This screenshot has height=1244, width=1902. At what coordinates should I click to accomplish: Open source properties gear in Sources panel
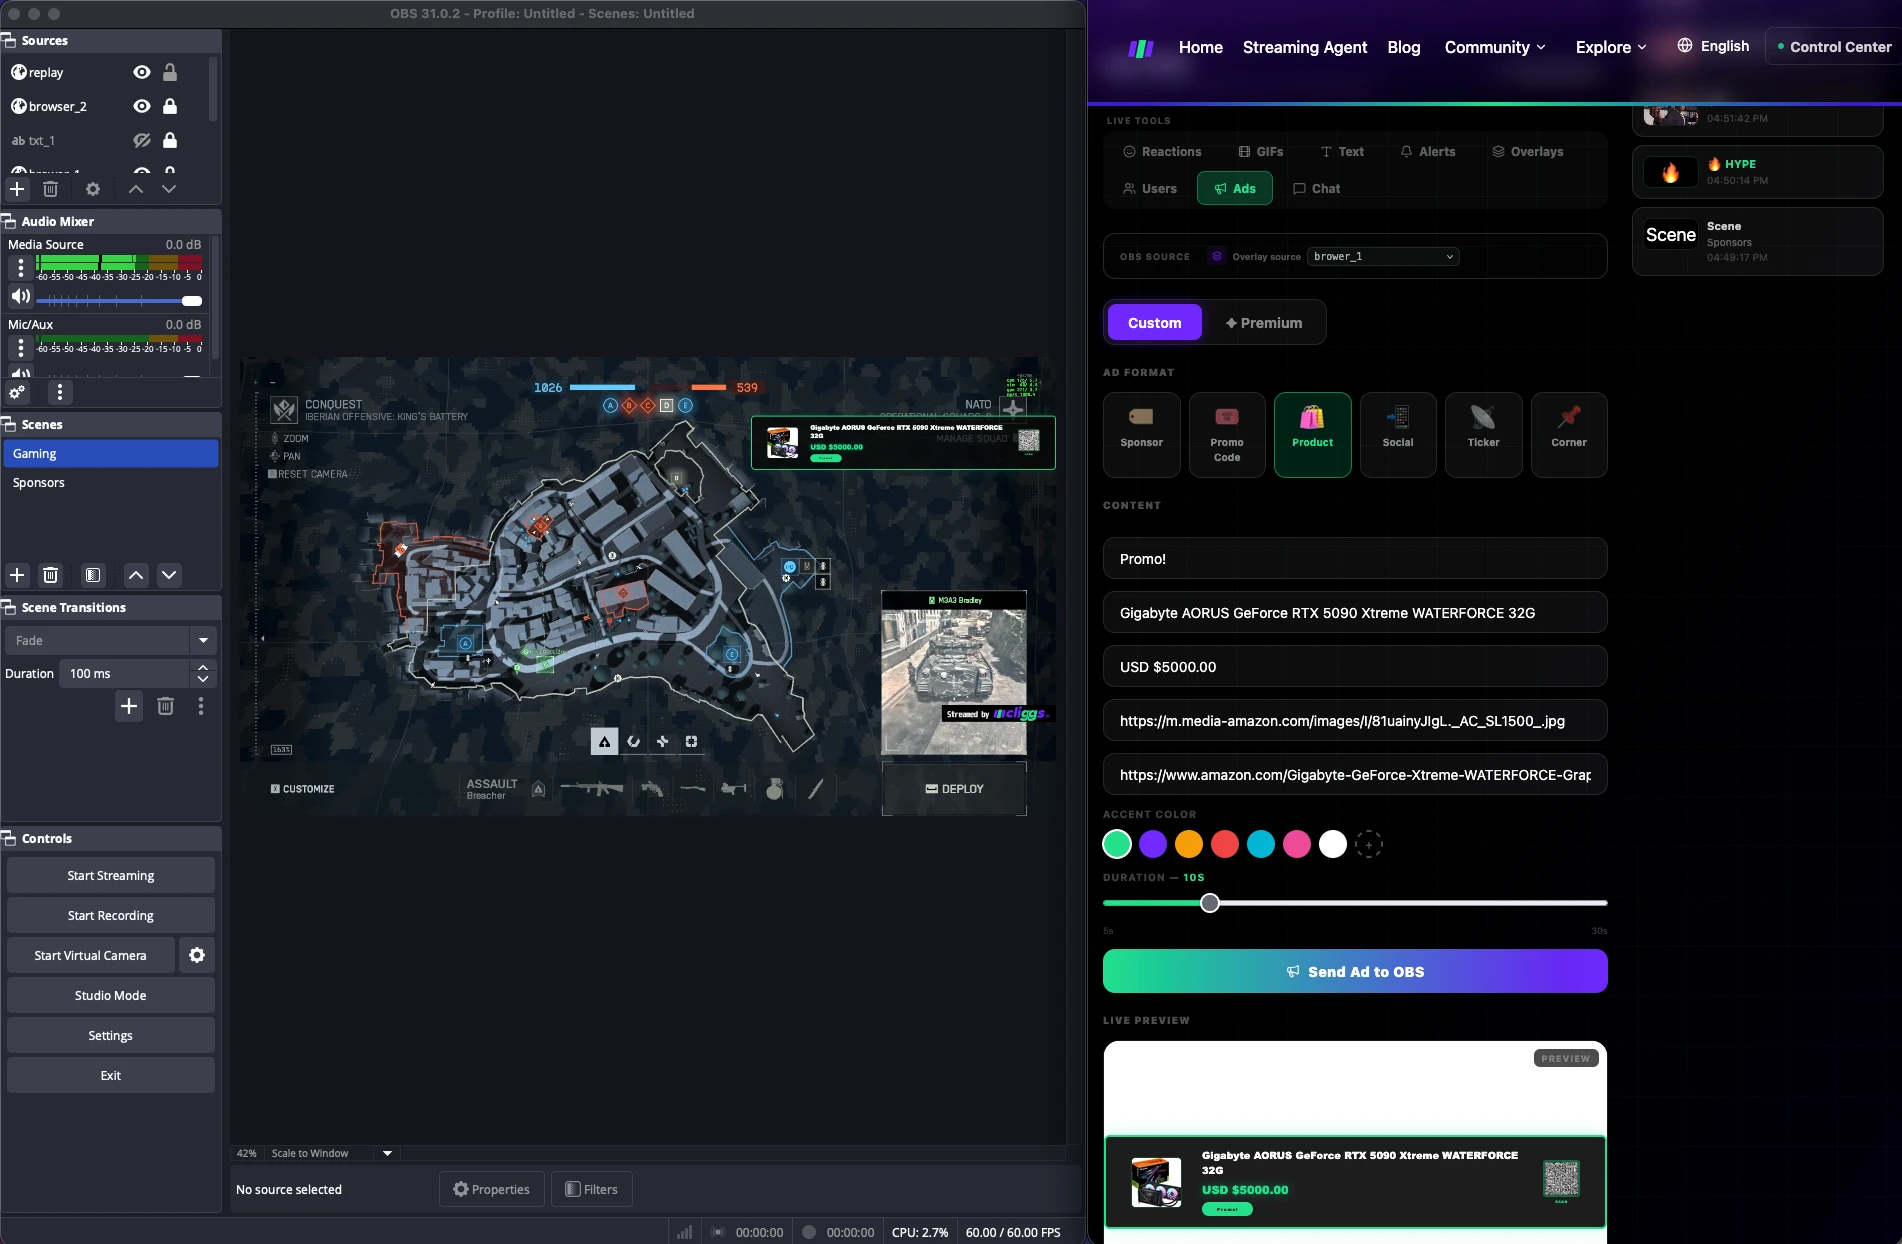tap(93, 189)
